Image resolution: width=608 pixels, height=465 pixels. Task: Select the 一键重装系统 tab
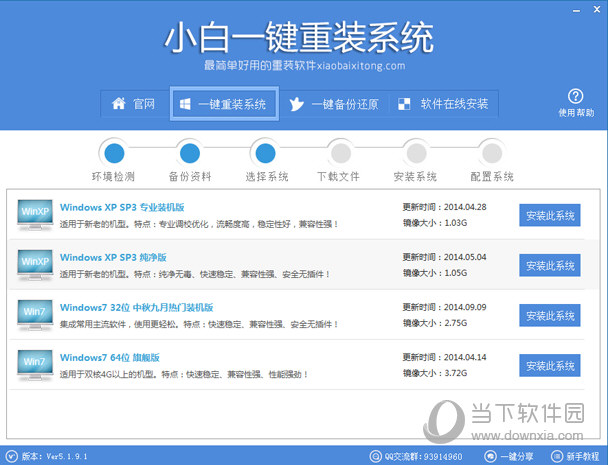click(224, 104)
